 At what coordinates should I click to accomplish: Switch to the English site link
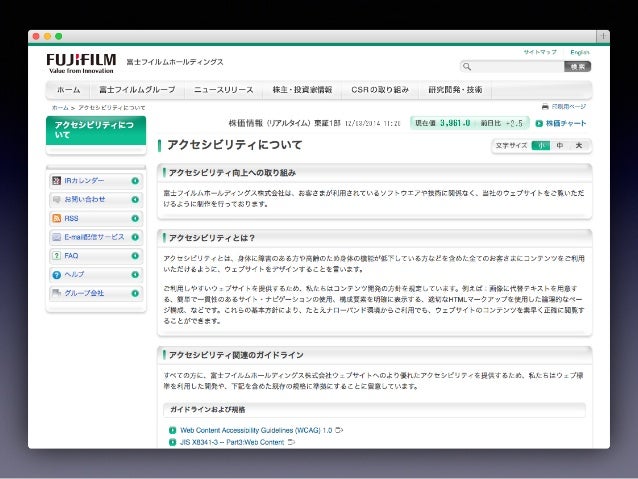pyautogui.click(x=580, y=52)
